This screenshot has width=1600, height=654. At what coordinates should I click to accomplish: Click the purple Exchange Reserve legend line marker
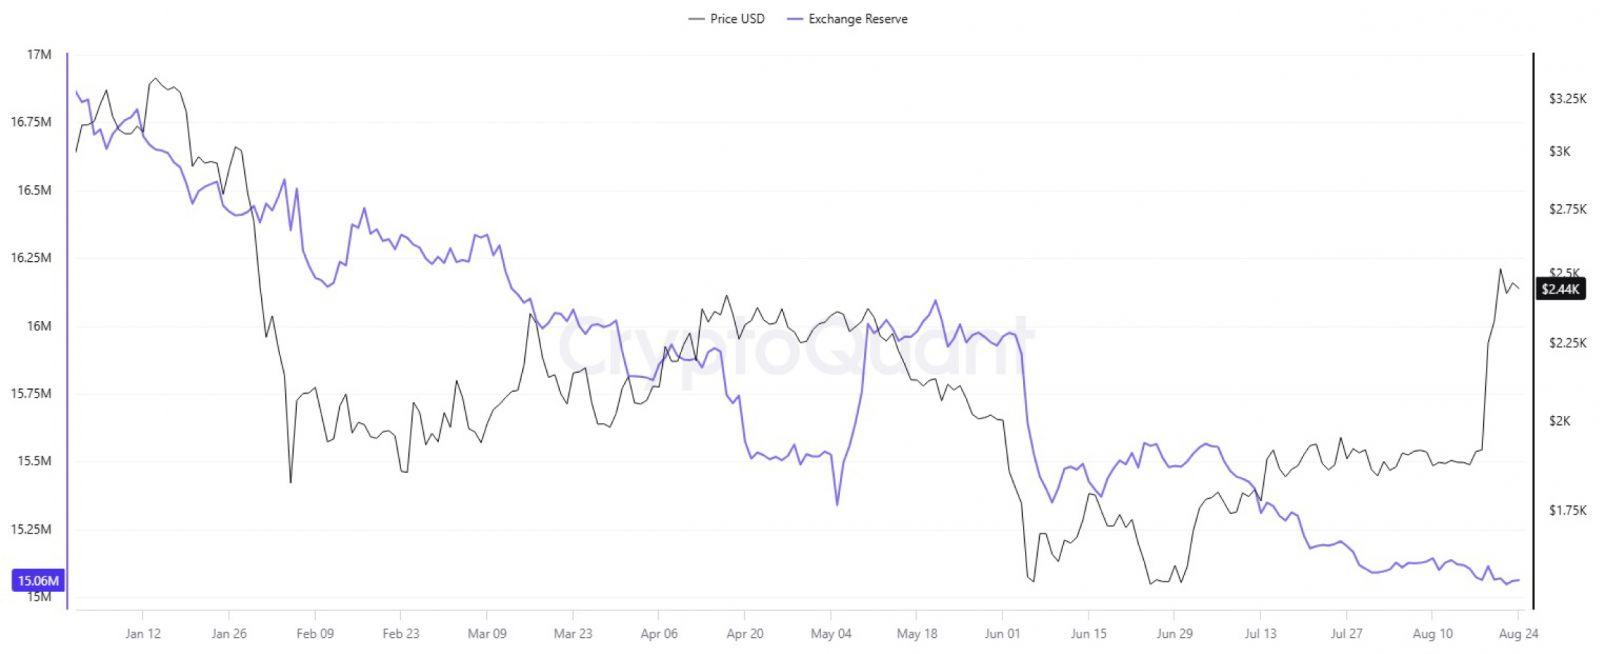click(x=795, y=19)
